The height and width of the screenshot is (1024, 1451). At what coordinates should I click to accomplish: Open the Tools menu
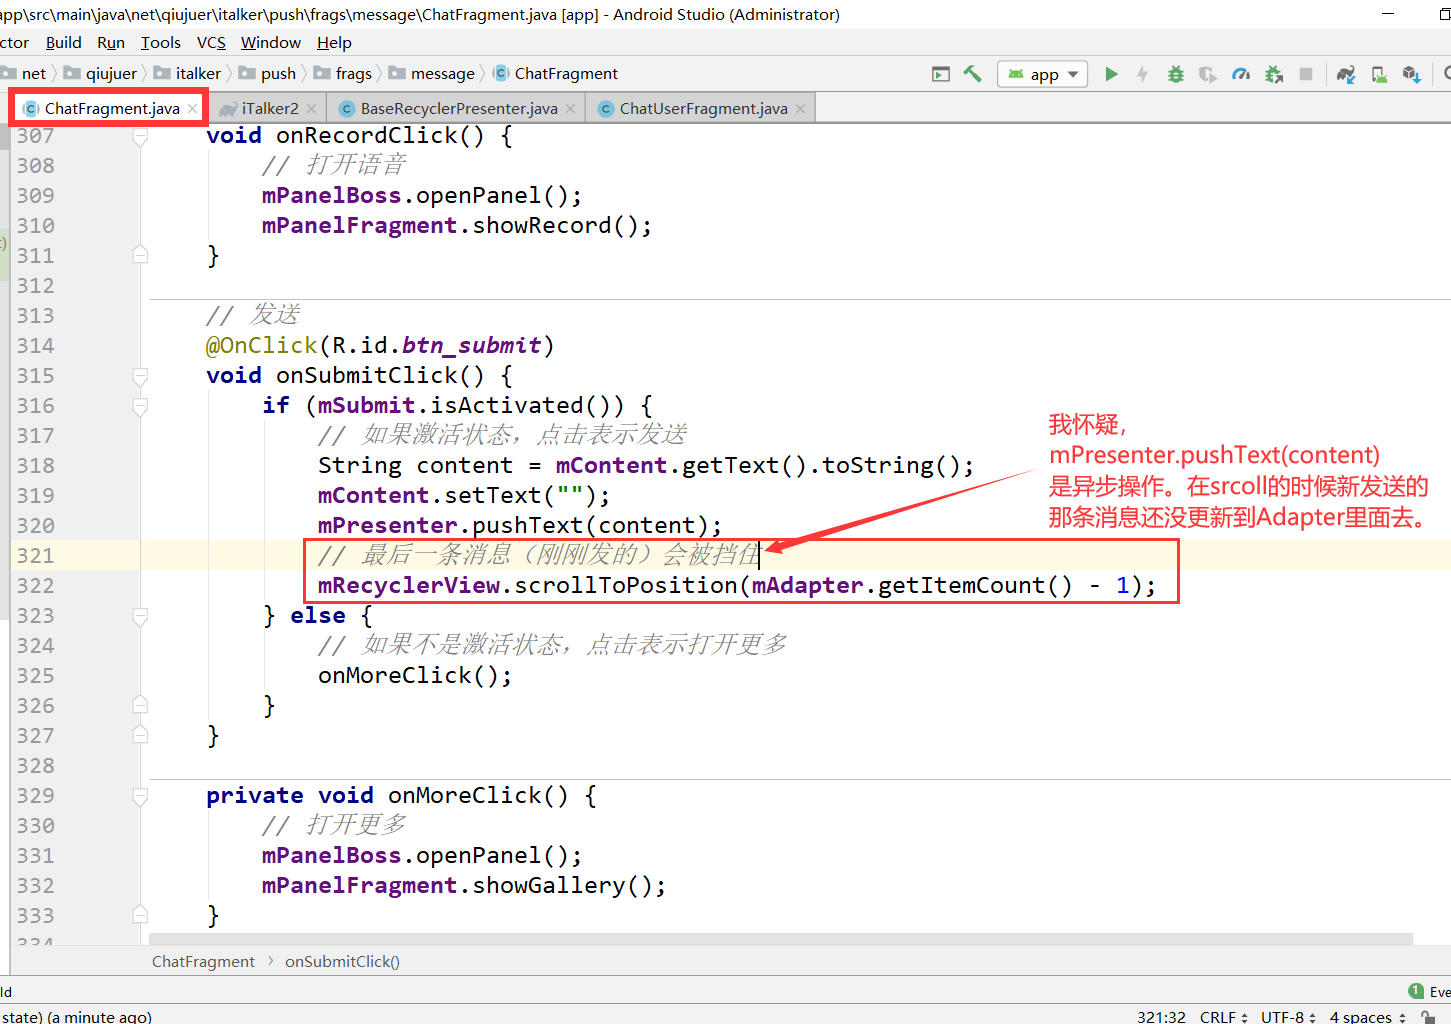click(x=161, y=42)
